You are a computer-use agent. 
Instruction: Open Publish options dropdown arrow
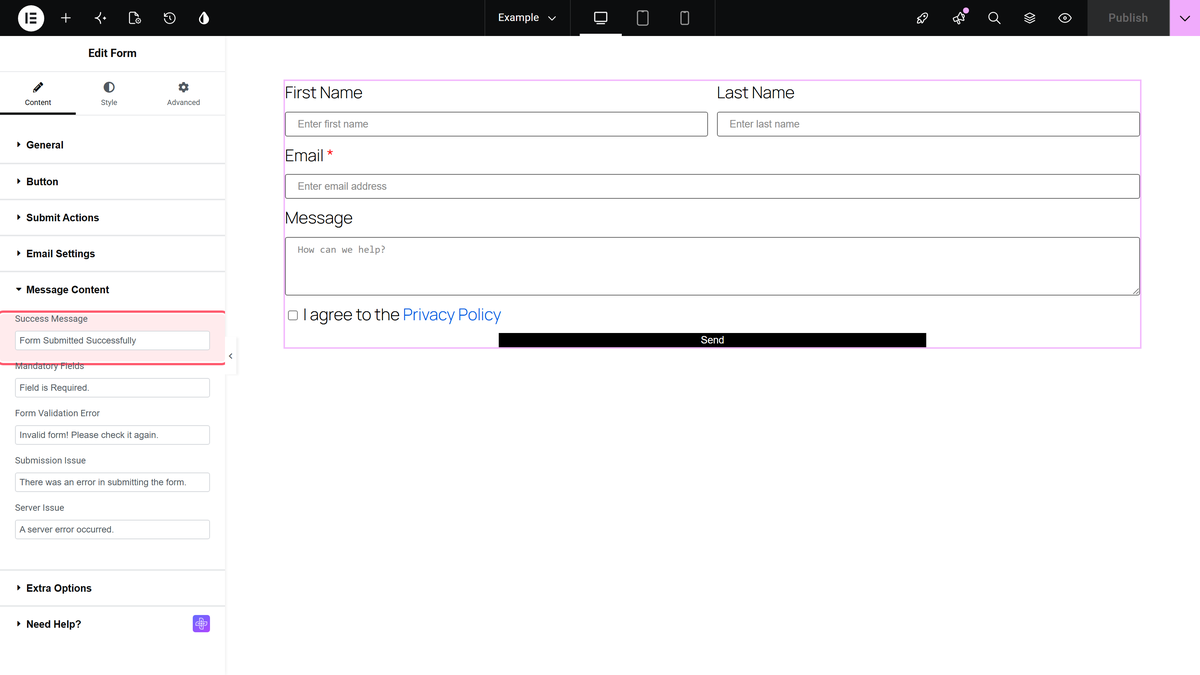pos(1185,18)
